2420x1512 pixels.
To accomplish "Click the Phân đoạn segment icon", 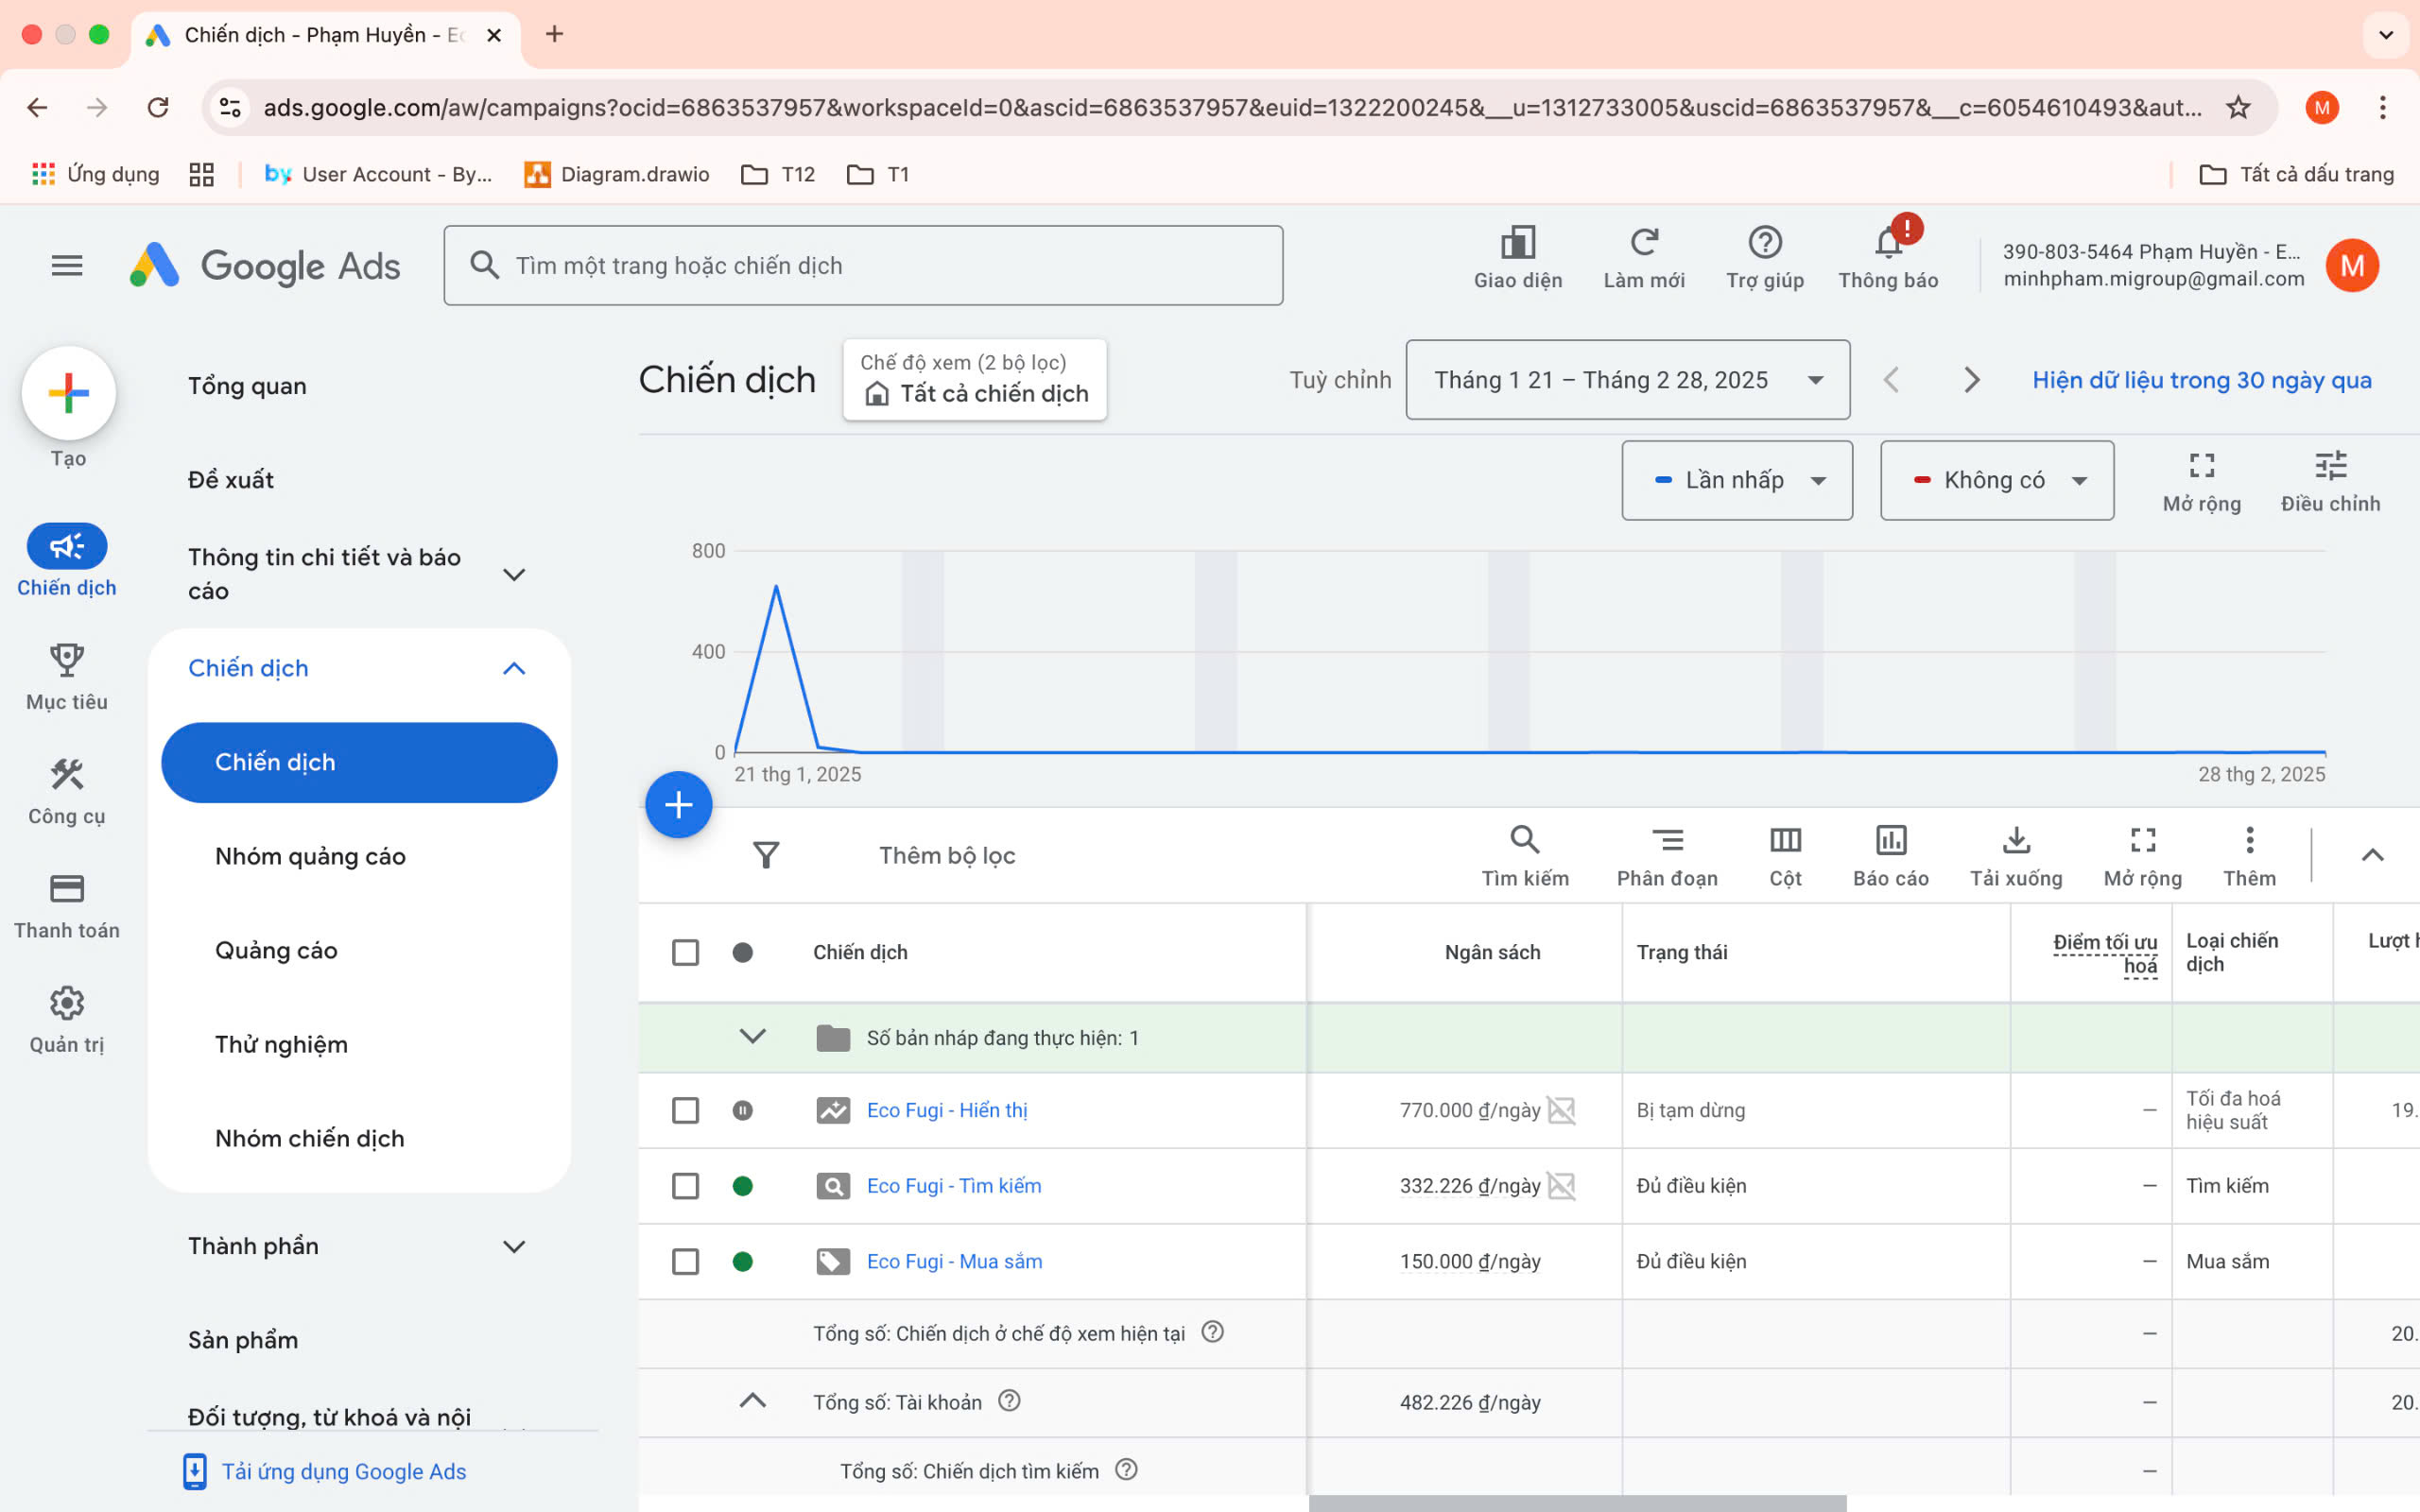I will [1666, 840].
